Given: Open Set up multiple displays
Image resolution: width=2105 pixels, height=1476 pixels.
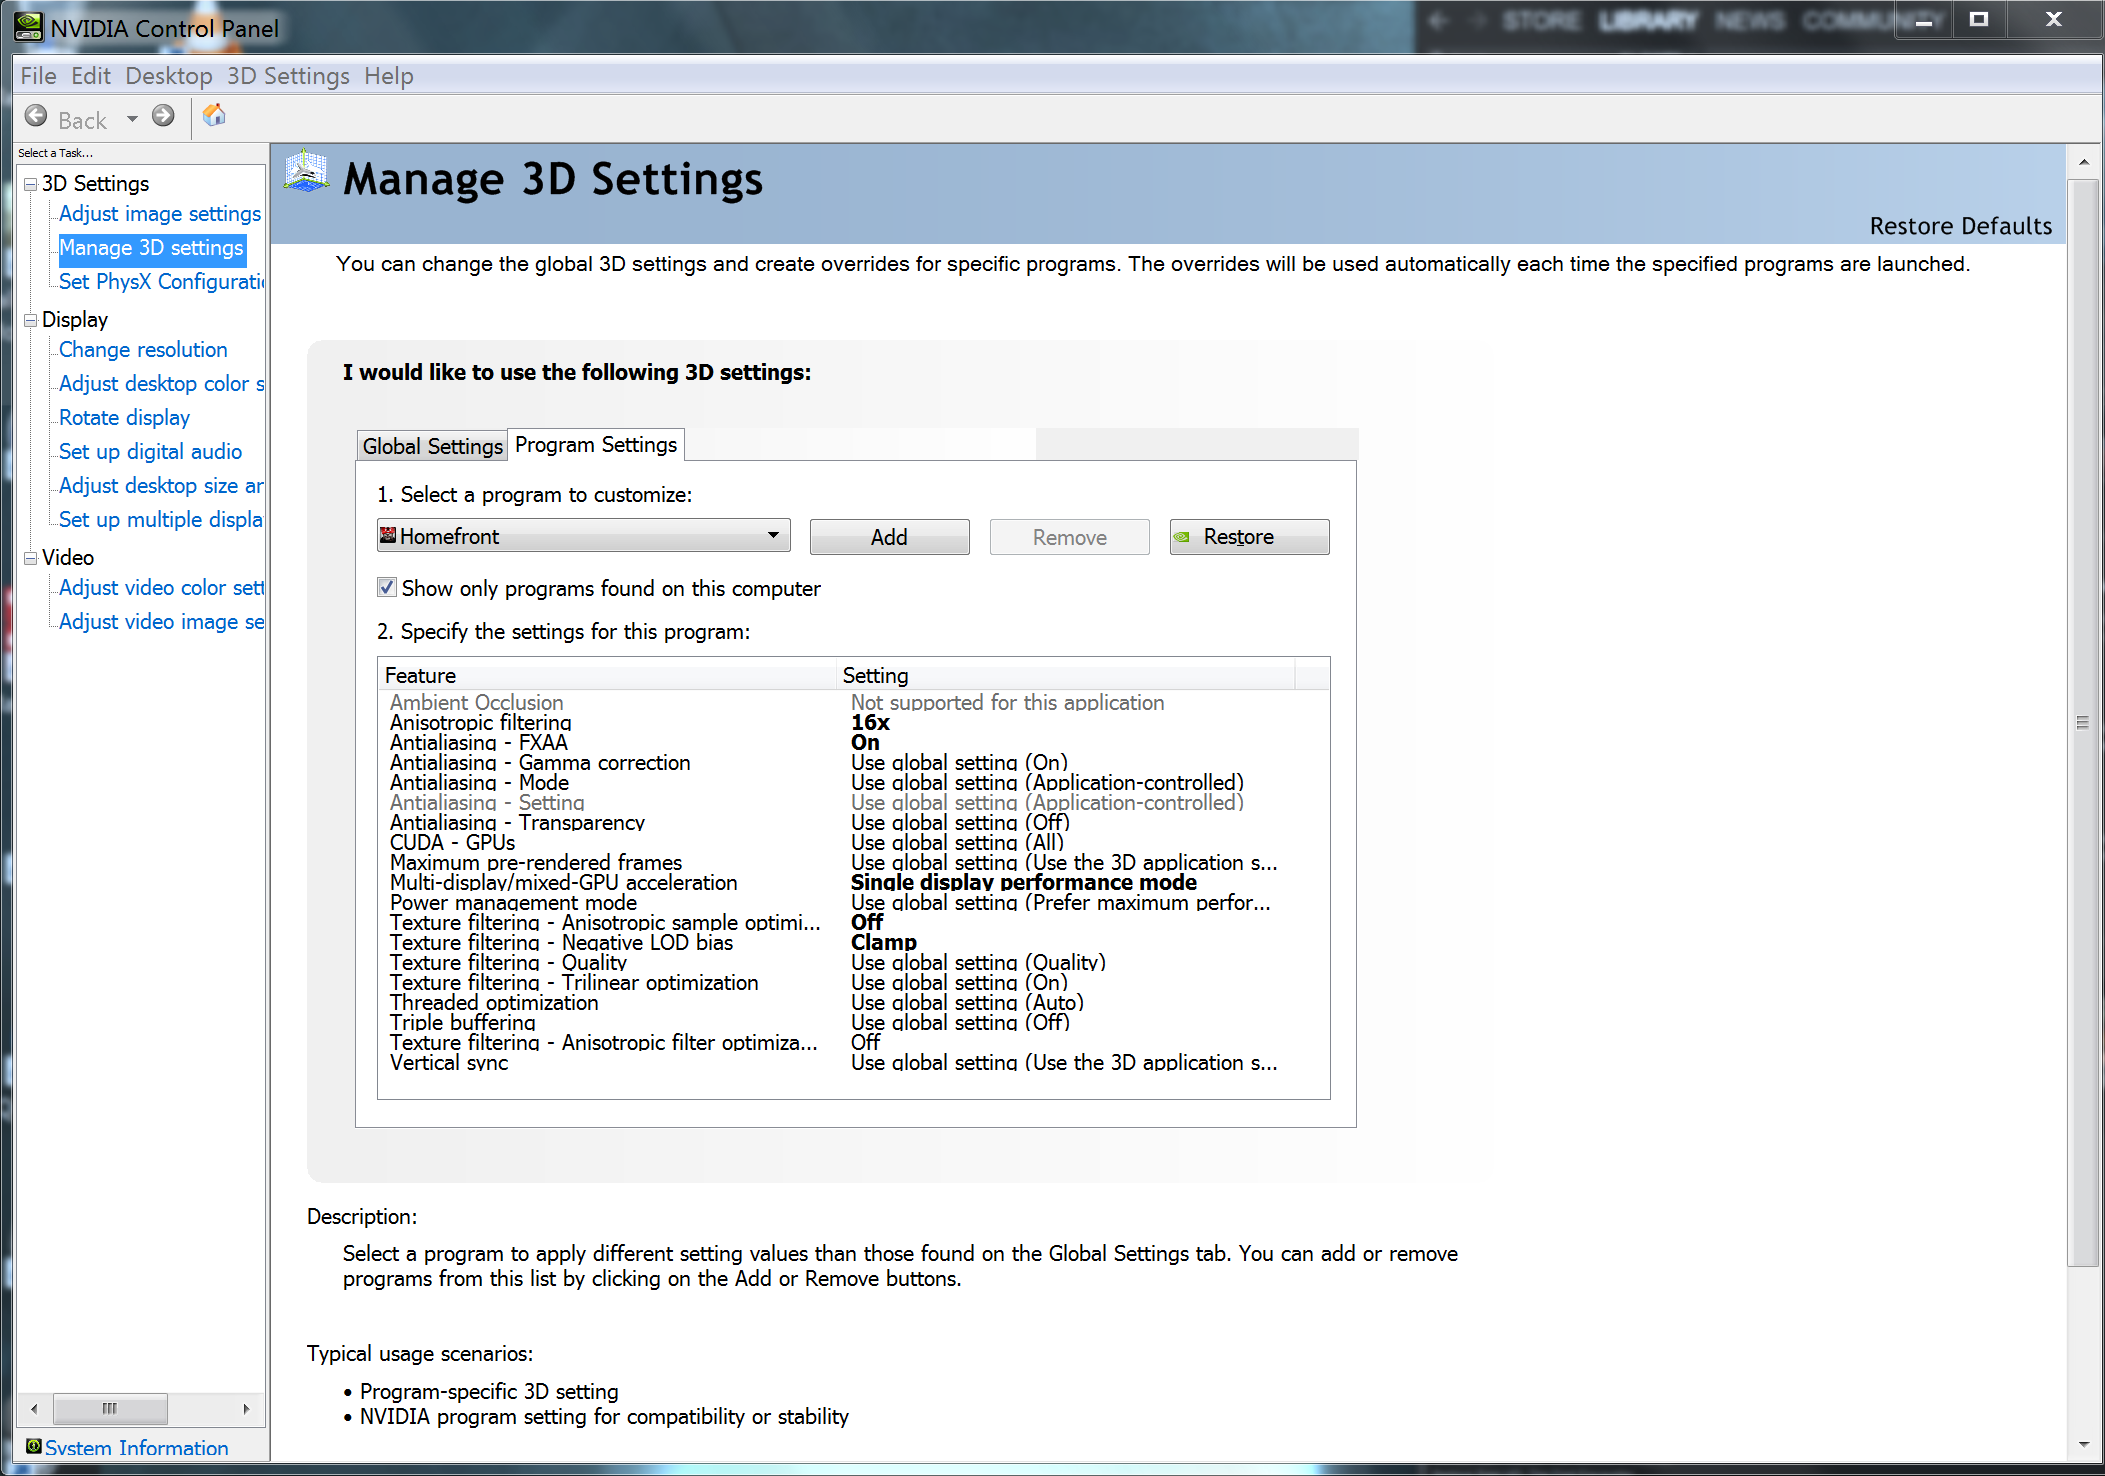Looking at the screenshot, I should (x=161, y=520).
